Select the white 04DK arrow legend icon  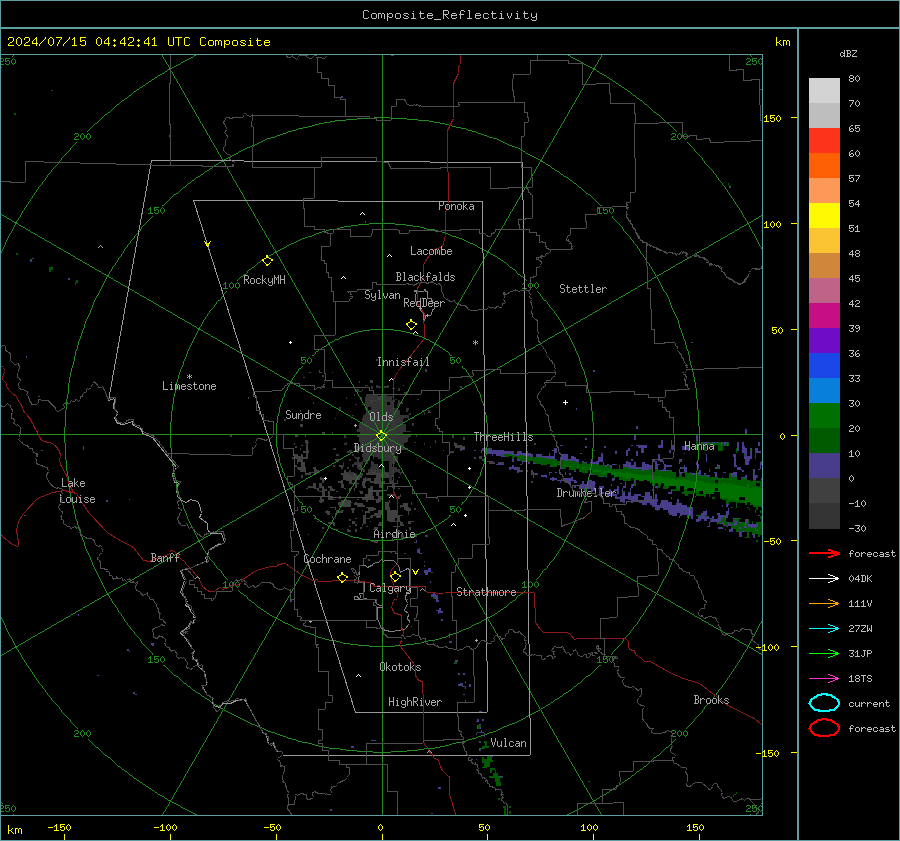pos(824,579)
